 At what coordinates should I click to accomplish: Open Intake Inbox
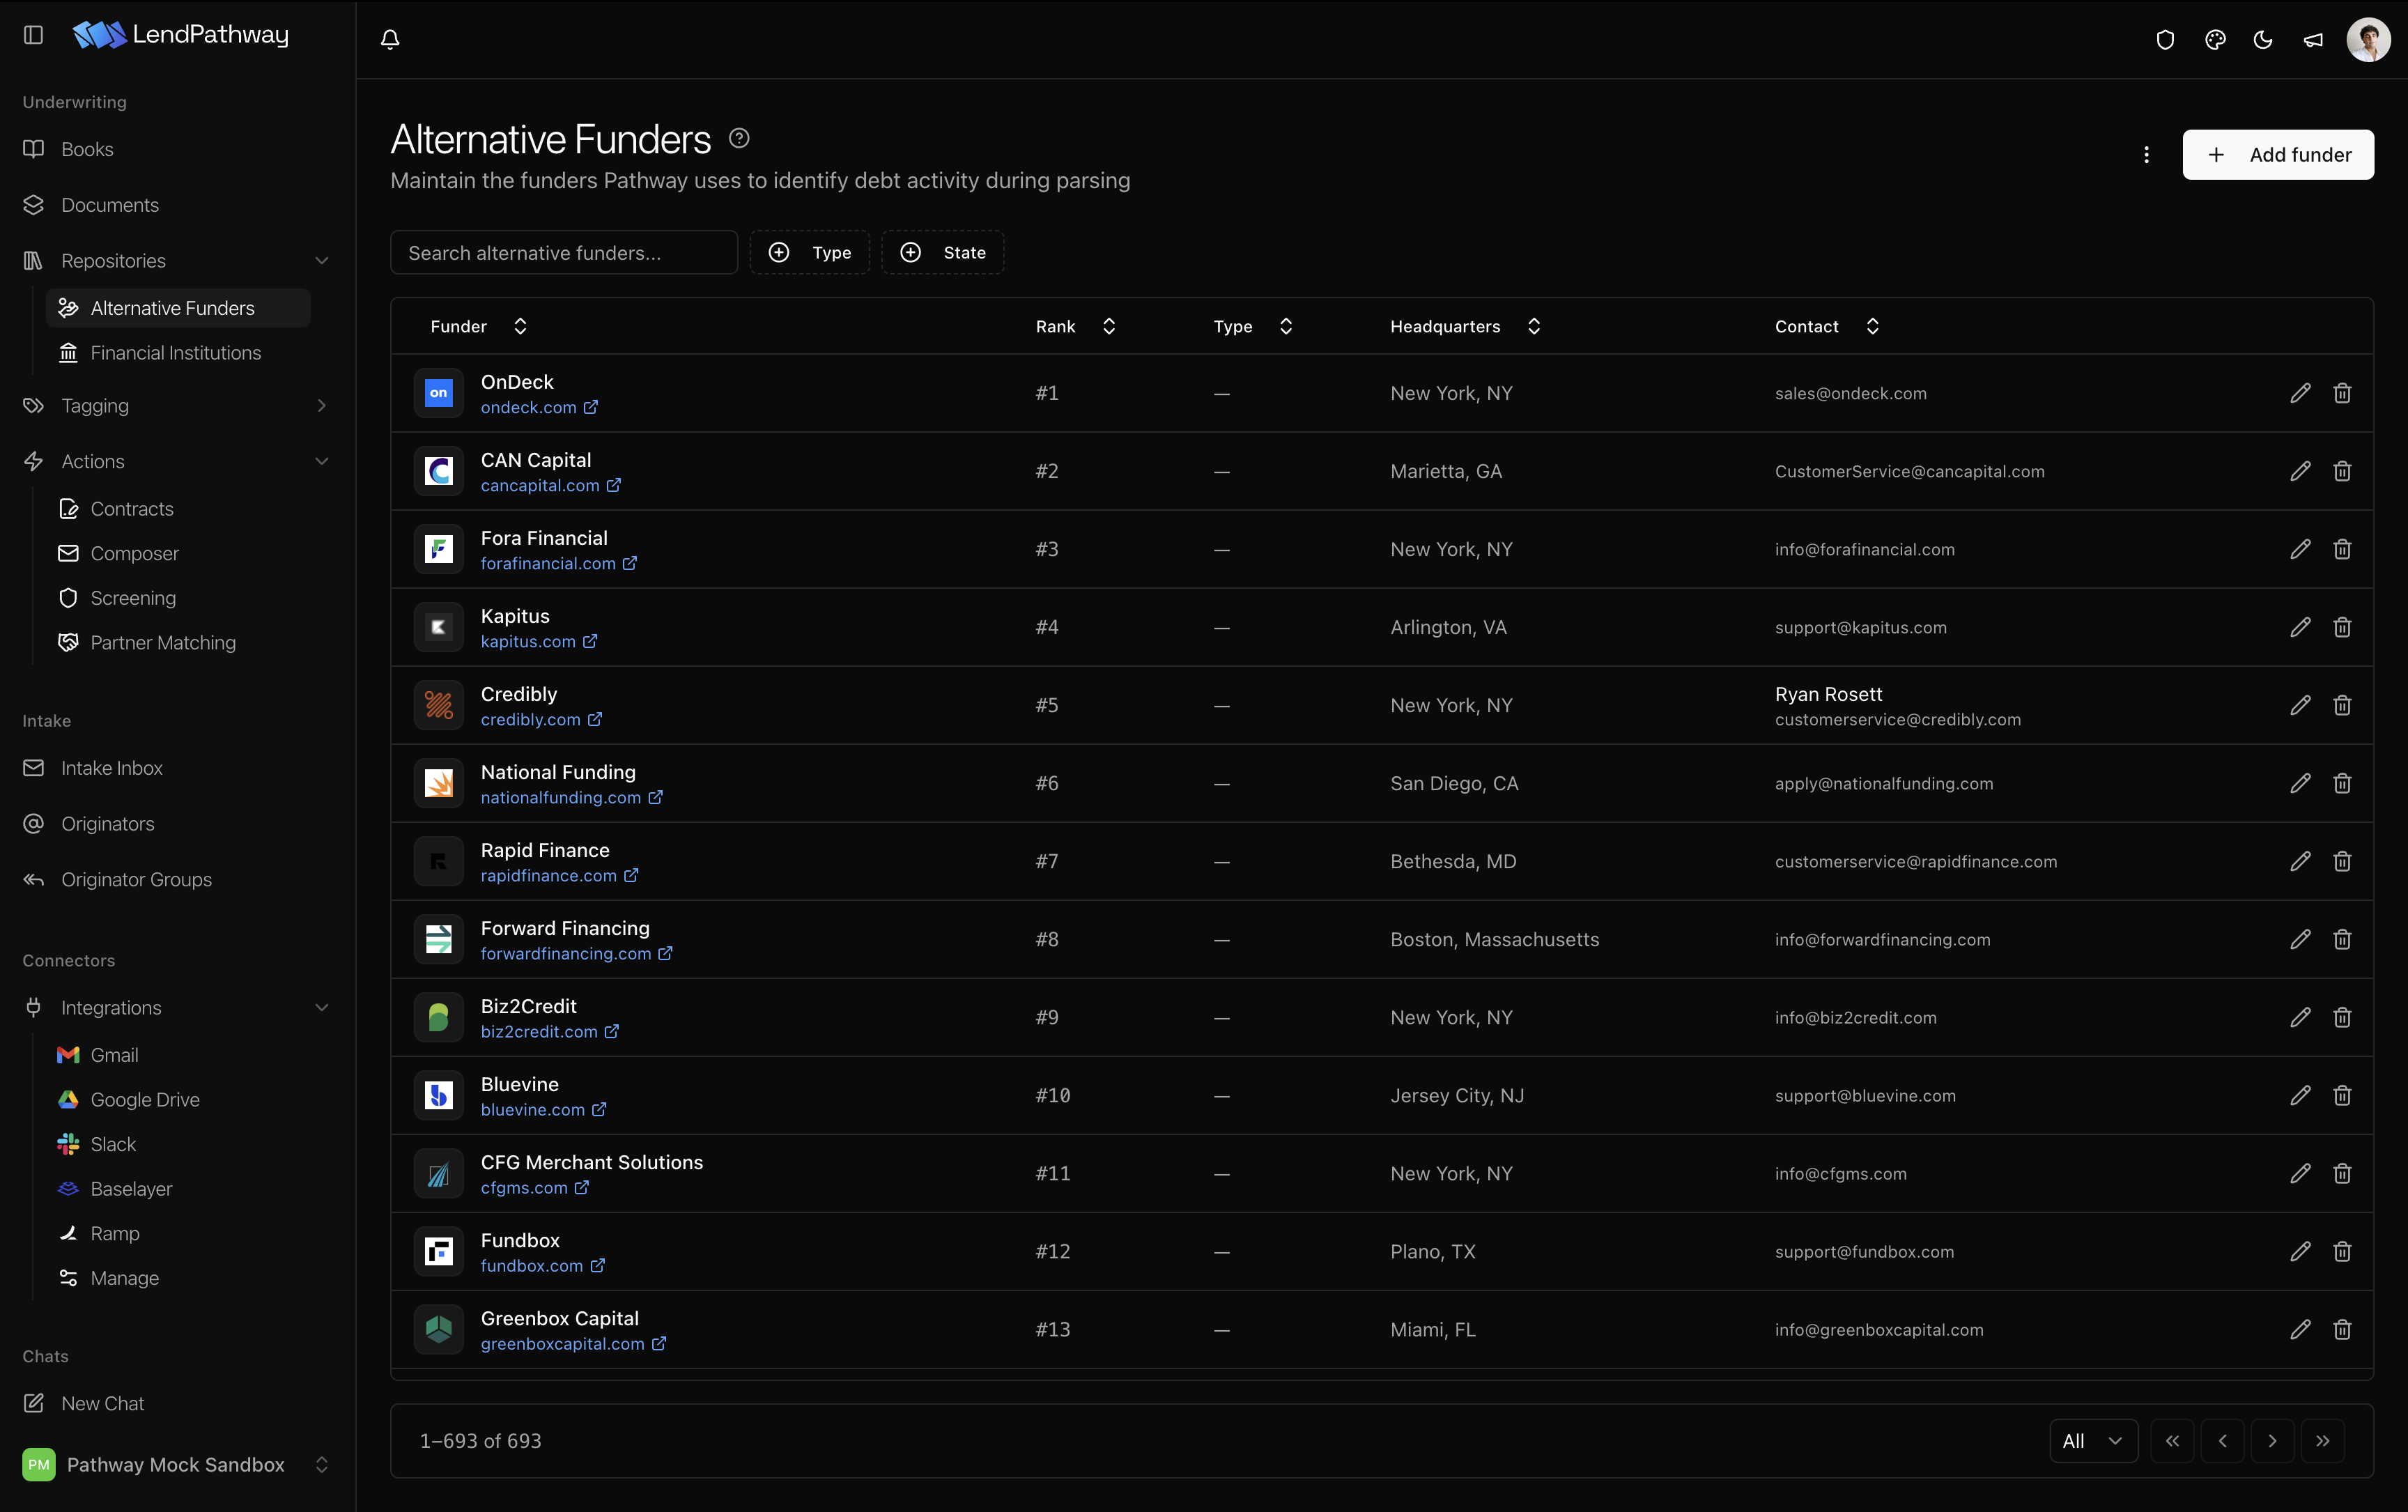tap(111, 768)
